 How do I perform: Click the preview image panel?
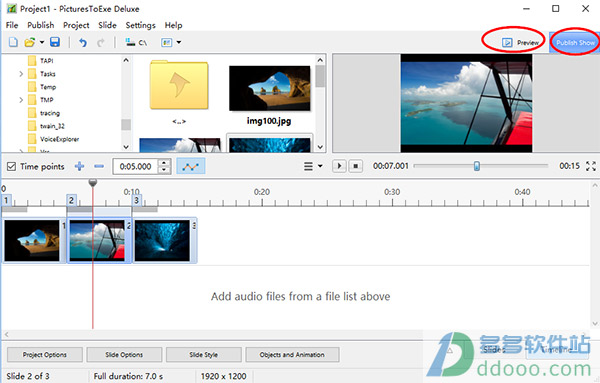coord(466,103)
